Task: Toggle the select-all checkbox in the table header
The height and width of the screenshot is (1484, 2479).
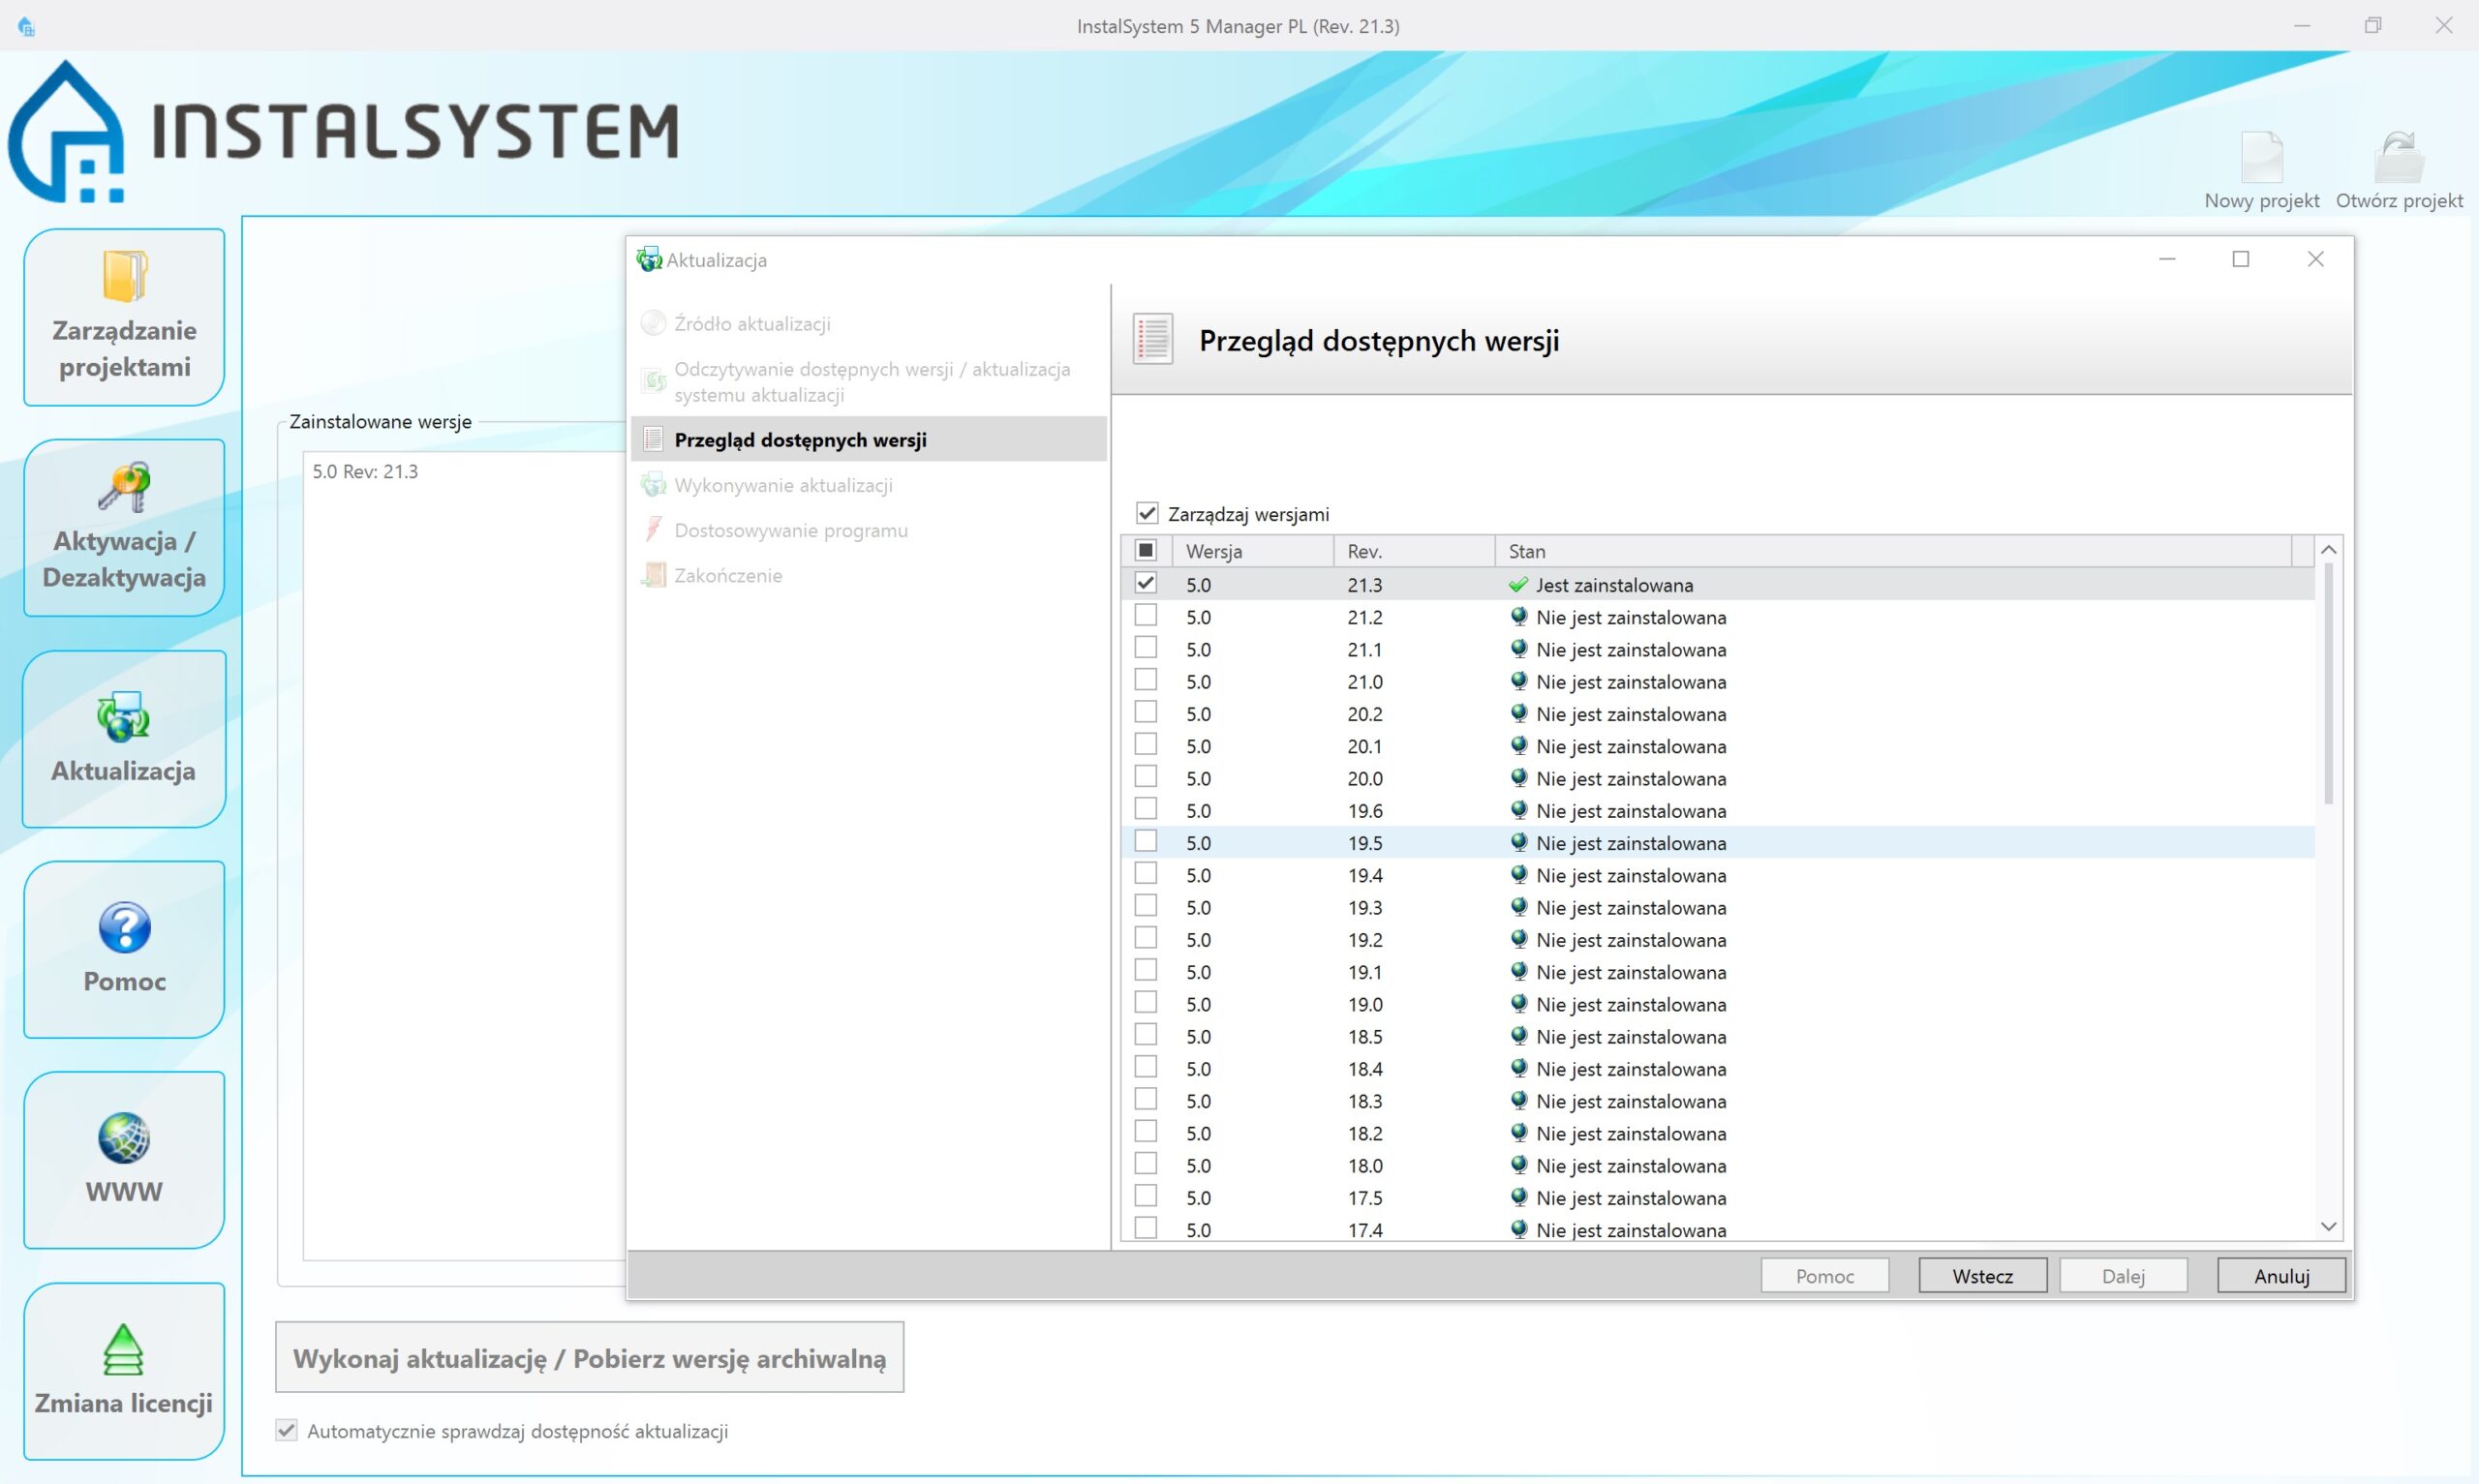Action: [1146, 550]
